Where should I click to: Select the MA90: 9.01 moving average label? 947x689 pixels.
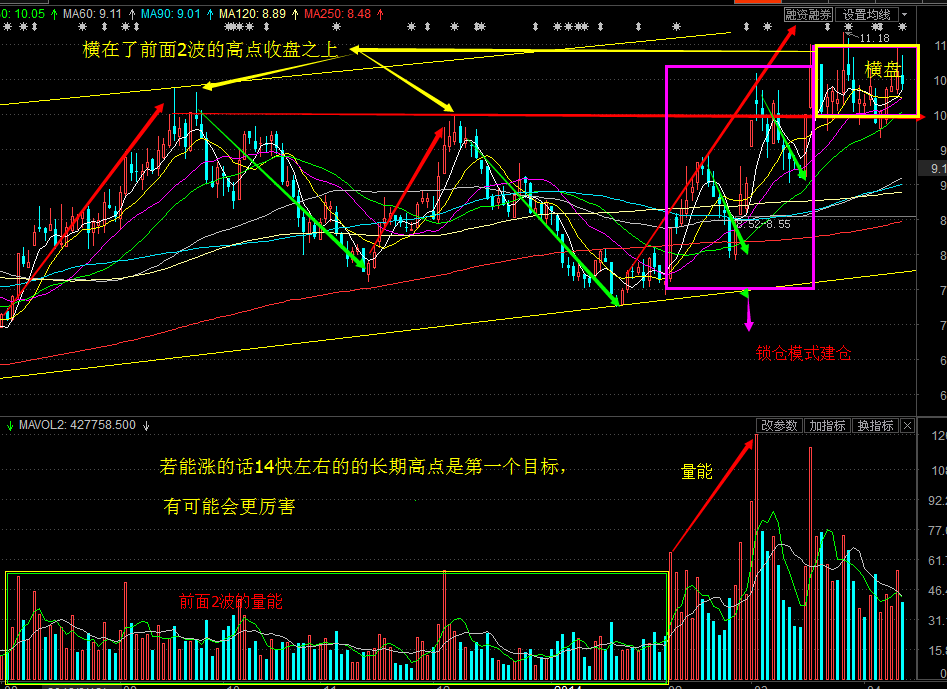(170, 14)
